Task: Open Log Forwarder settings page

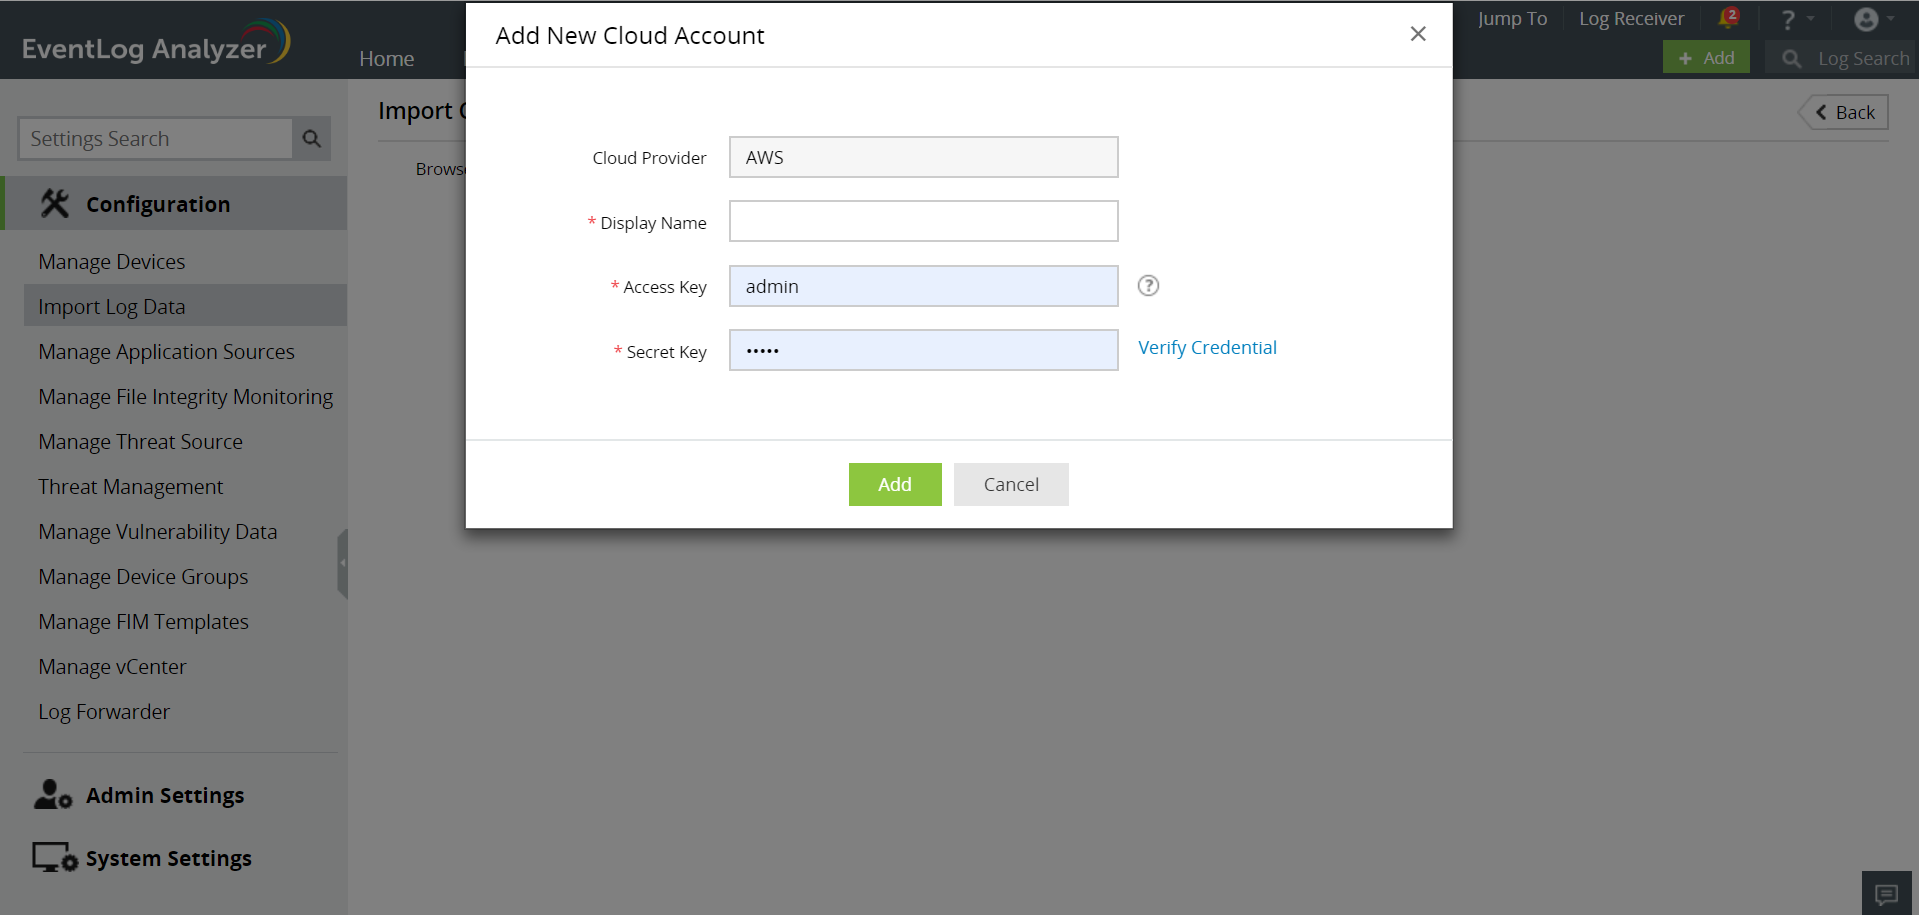Action: click(104, 712)
